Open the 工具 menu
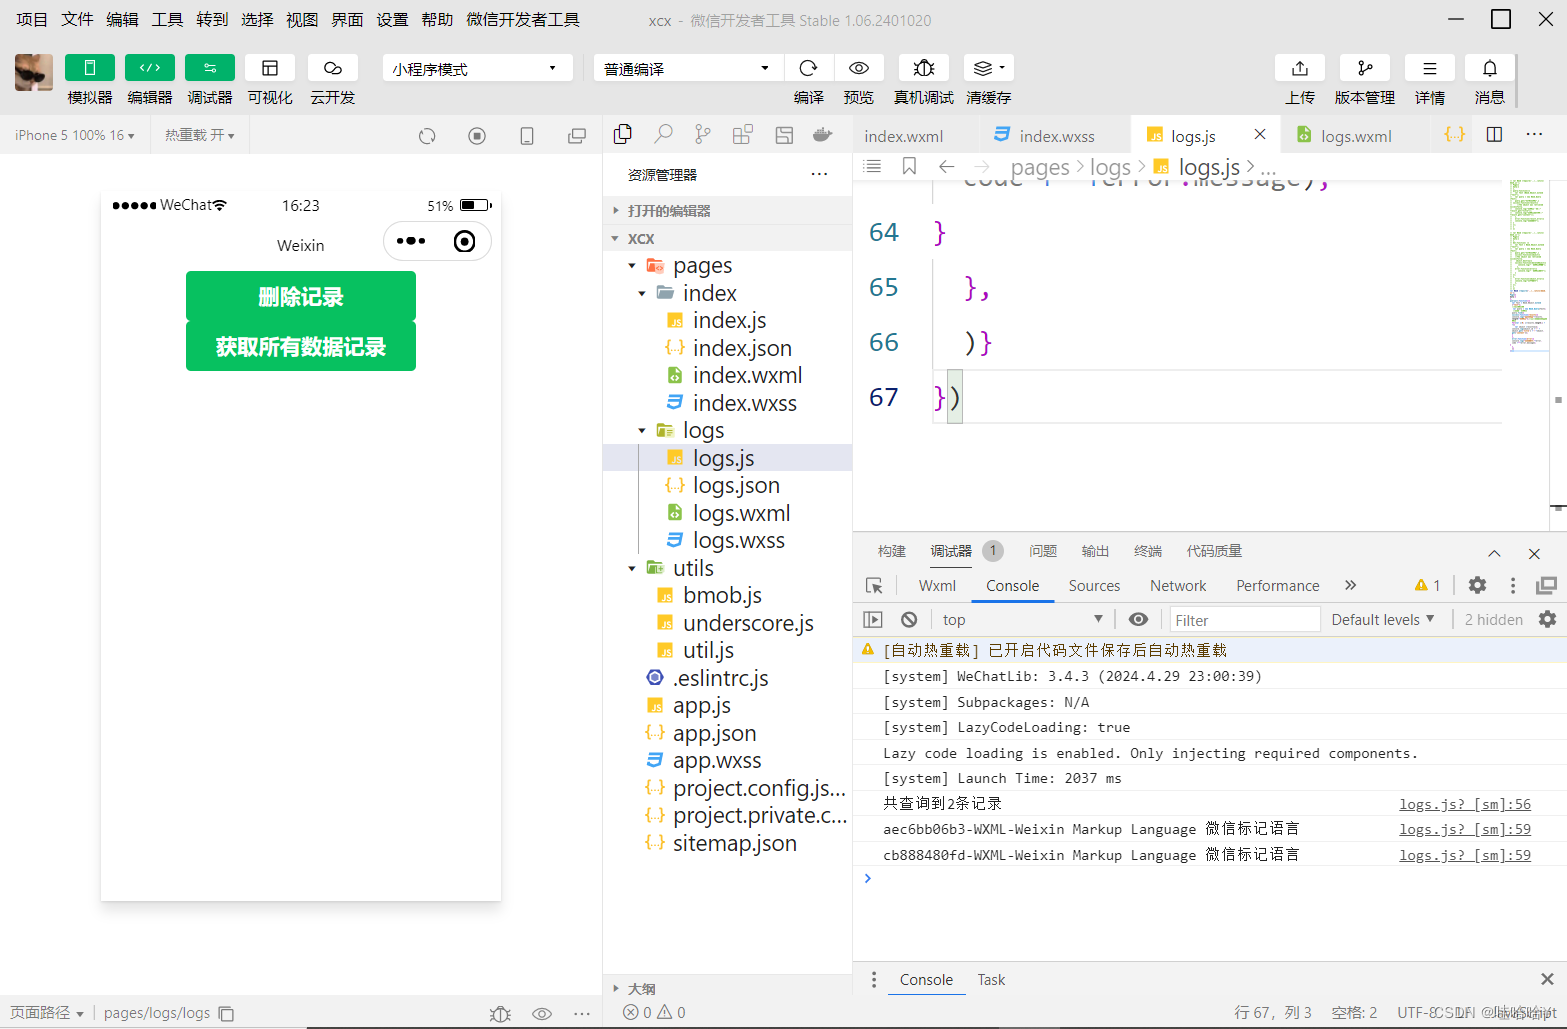This screenshot has width=1567, height=1029. coord(167,19)
